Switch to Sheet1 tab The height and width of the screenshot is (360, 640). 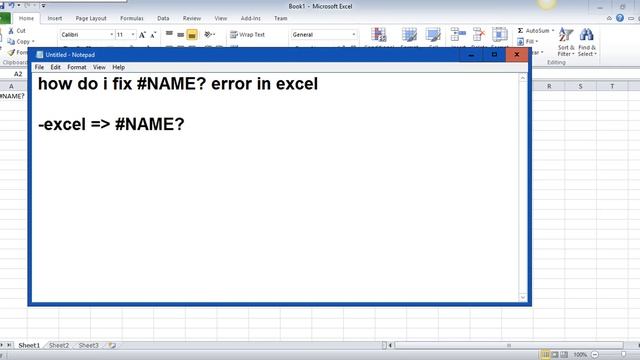click(x=29, y=346)
